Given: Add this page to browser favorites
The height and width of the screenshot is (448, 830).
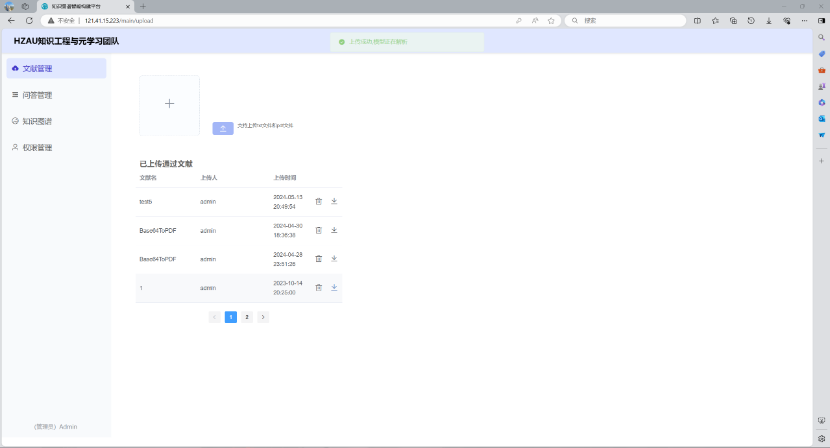Looking at the screenshot, I should (x=551, y=20).
